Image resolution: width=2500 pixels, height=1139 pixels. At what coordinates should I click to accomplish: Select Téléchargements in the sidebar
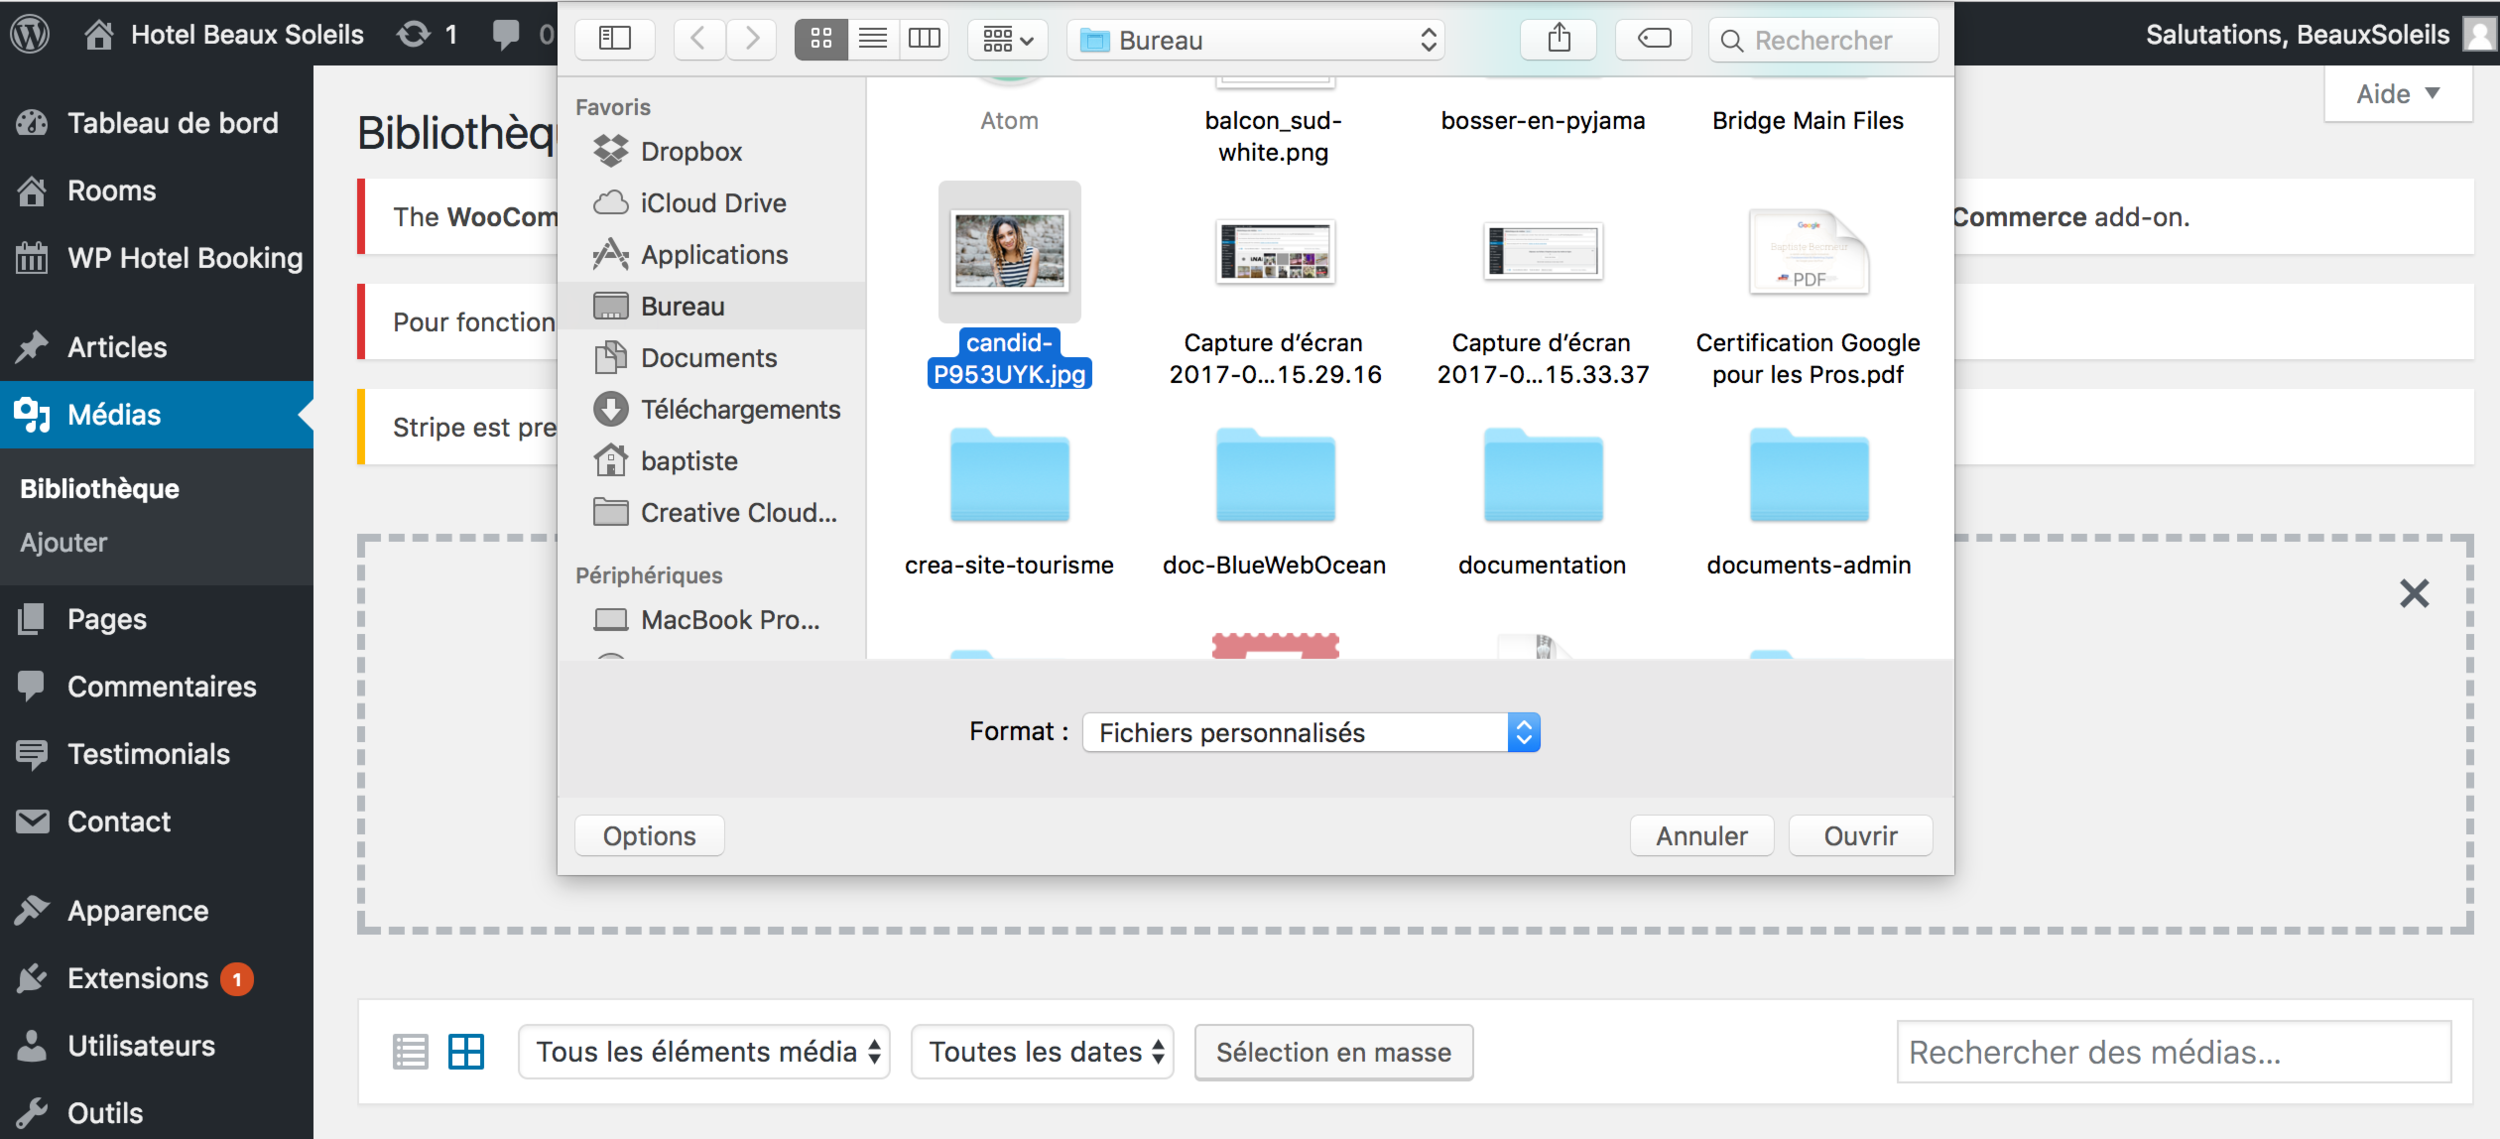[x=739, y=410]
